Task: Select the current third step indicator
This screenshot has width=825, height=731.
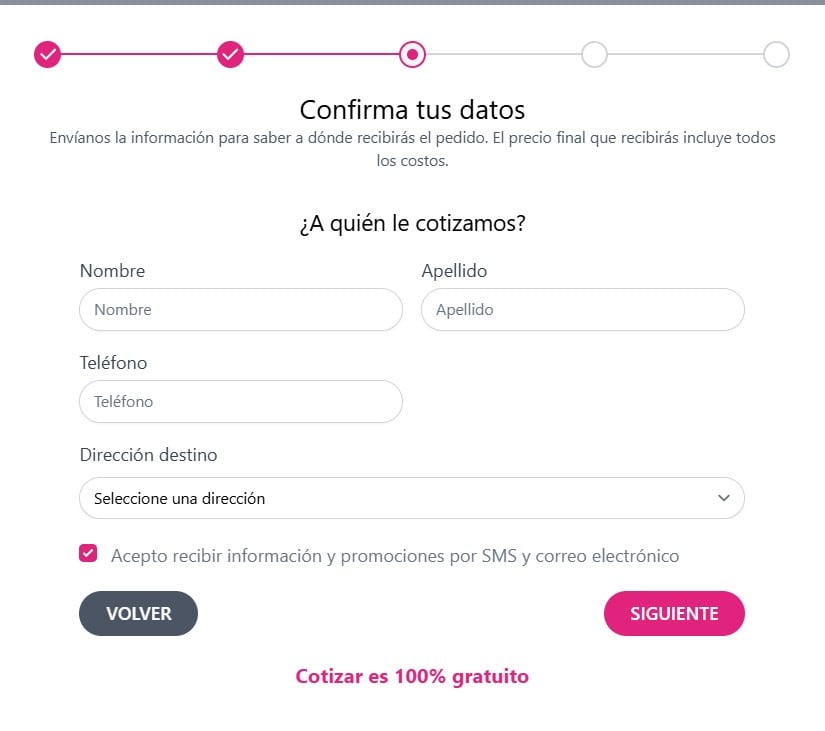Action: (412, 54)
